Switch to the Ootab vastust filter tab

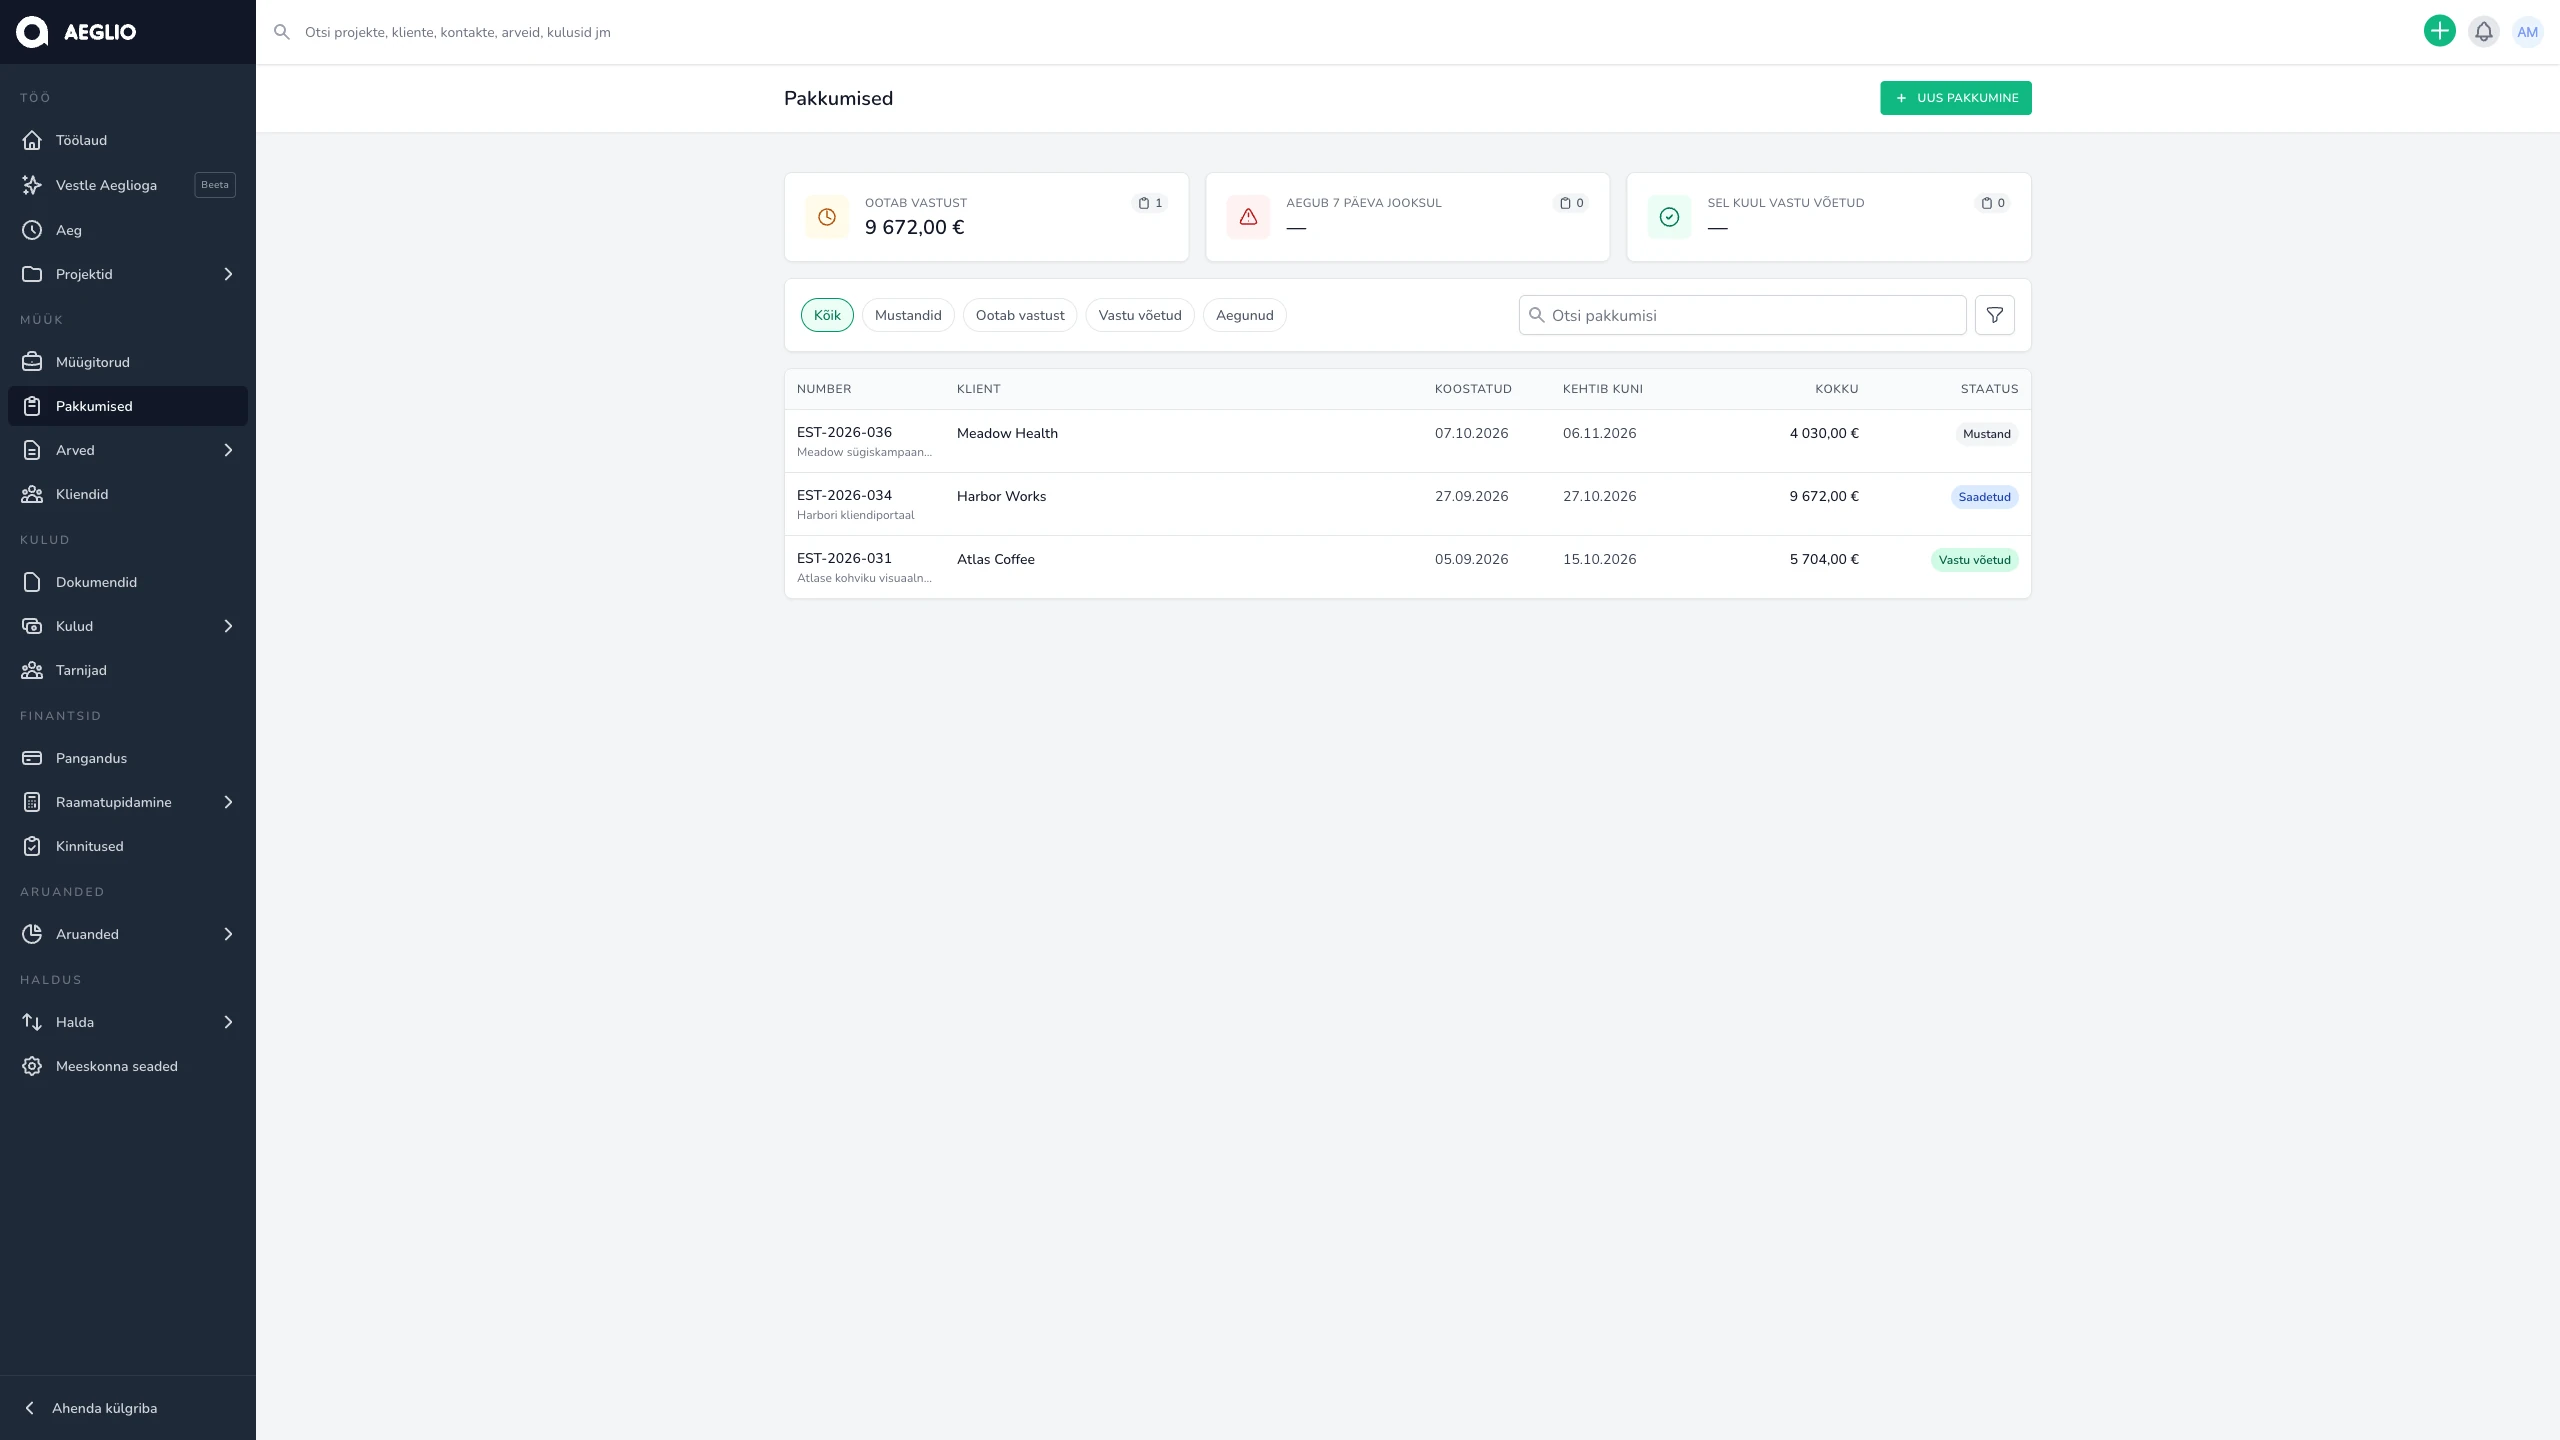coord(1020,315)
